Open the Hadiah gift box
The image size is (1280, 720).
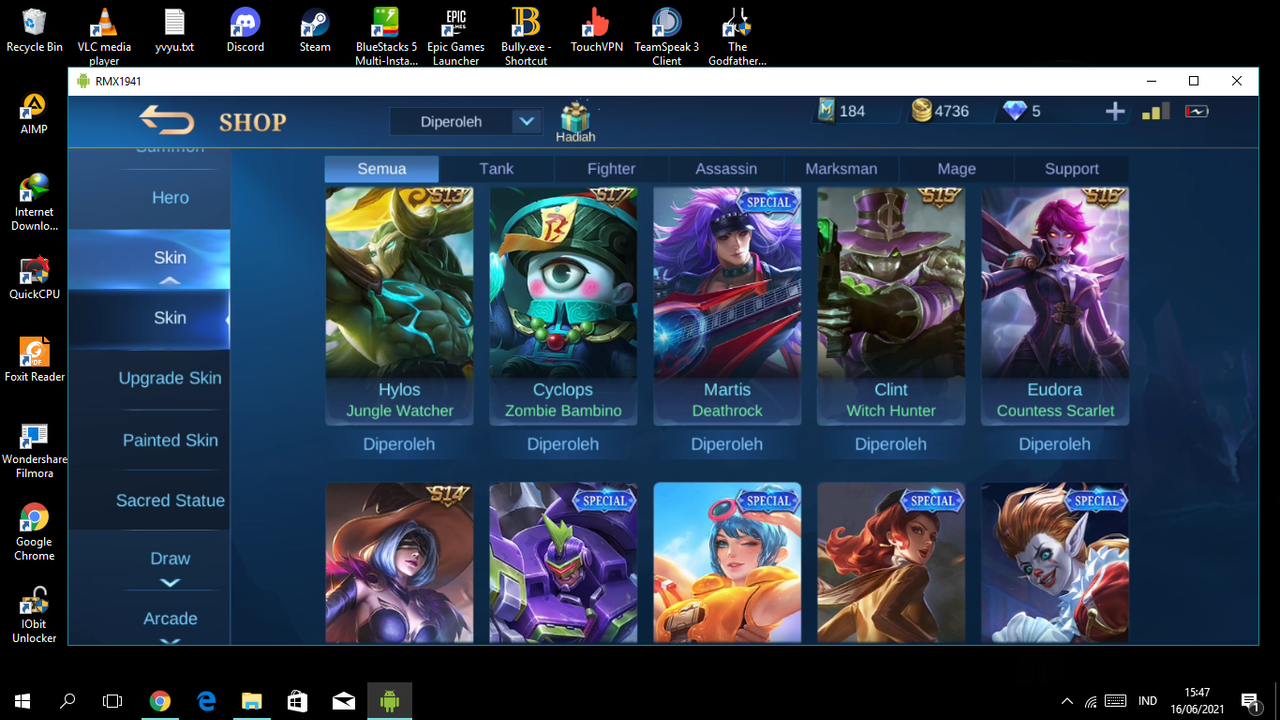(575, 123)
